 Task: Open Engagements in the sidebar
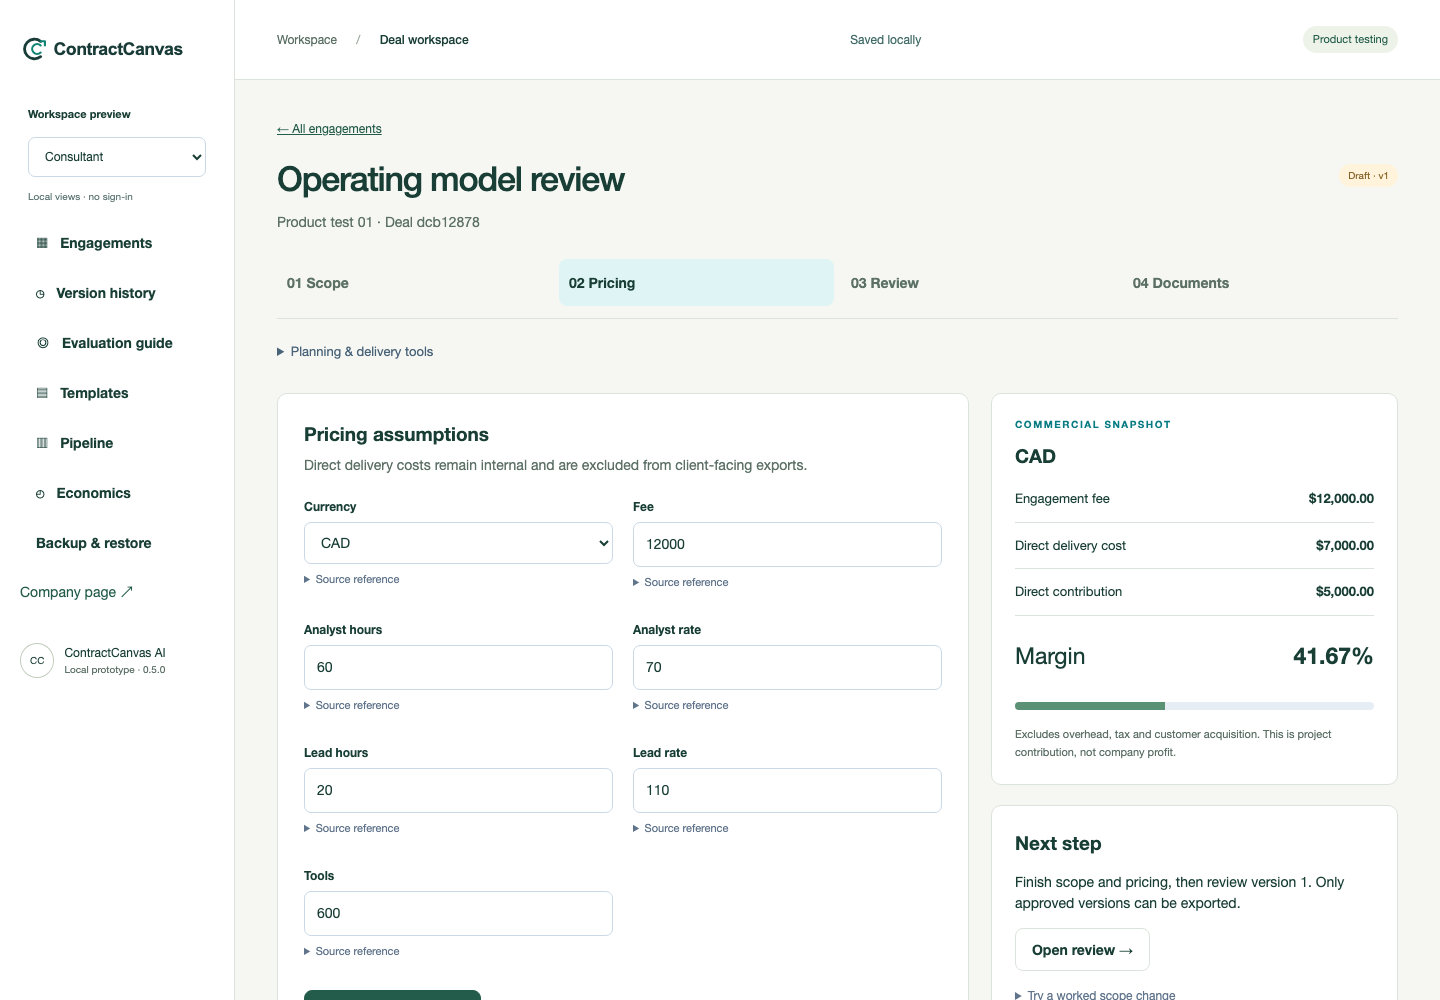tap(106, 243)
